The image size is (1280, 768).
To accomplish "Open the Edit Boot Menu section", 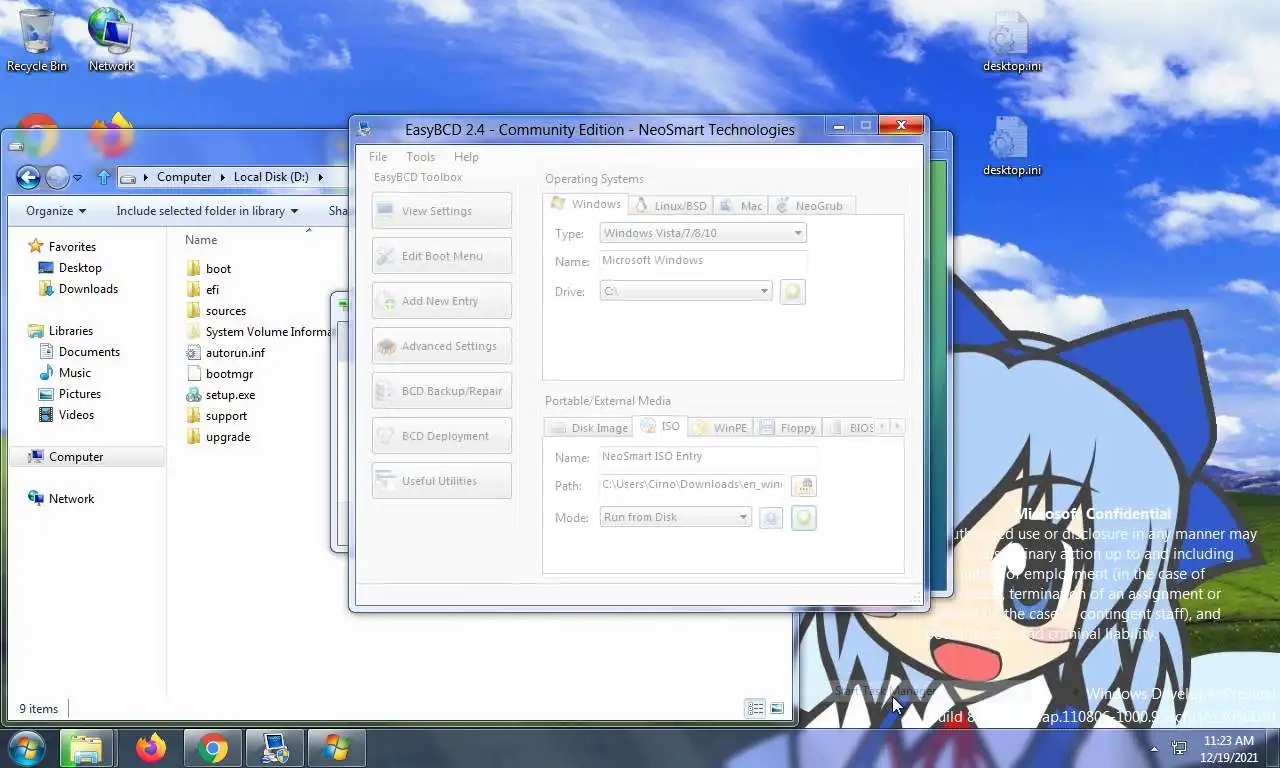I will 441,256.
